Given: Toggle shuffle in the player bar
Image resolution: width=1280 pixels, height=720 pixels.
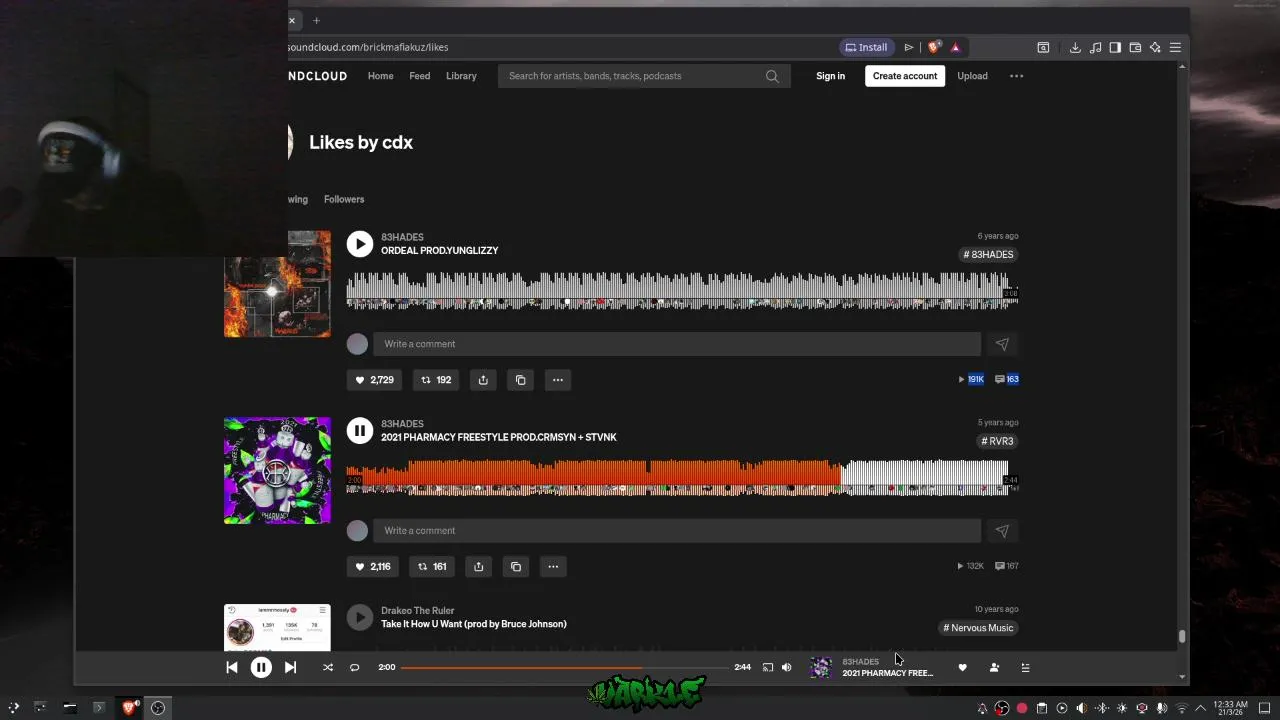Looking at the screenshot, I should point(327,667).
